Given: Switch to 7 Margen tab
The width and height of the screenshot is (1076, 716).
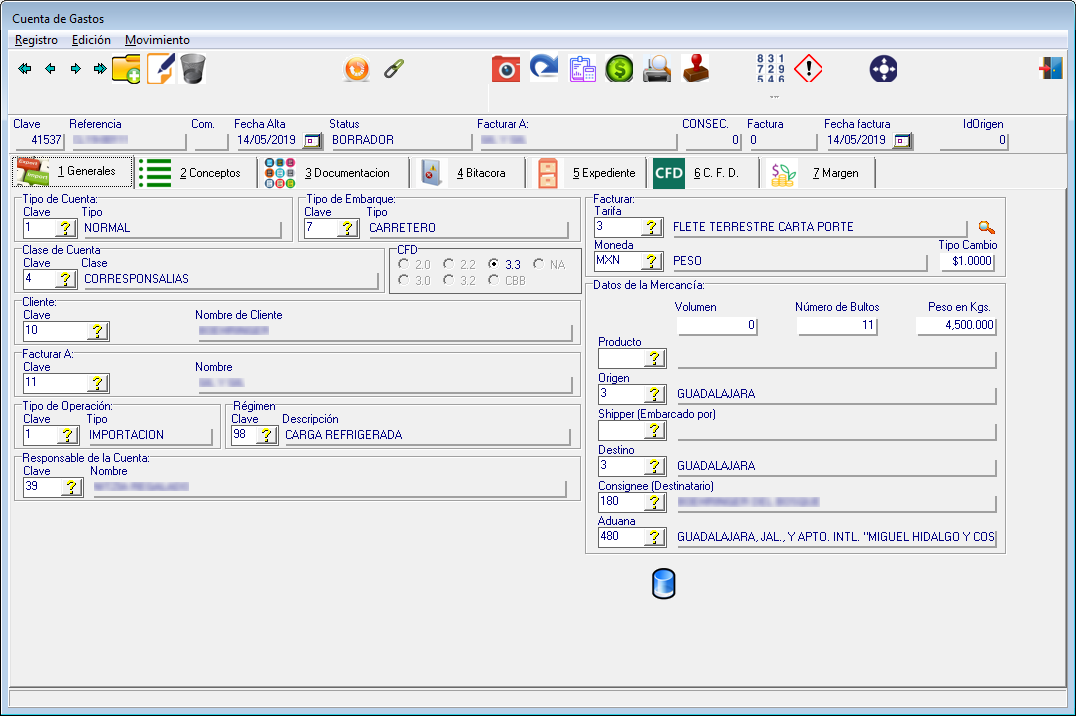Looking at the screenshot, I should pyautogui.click(x=817, y=173).
